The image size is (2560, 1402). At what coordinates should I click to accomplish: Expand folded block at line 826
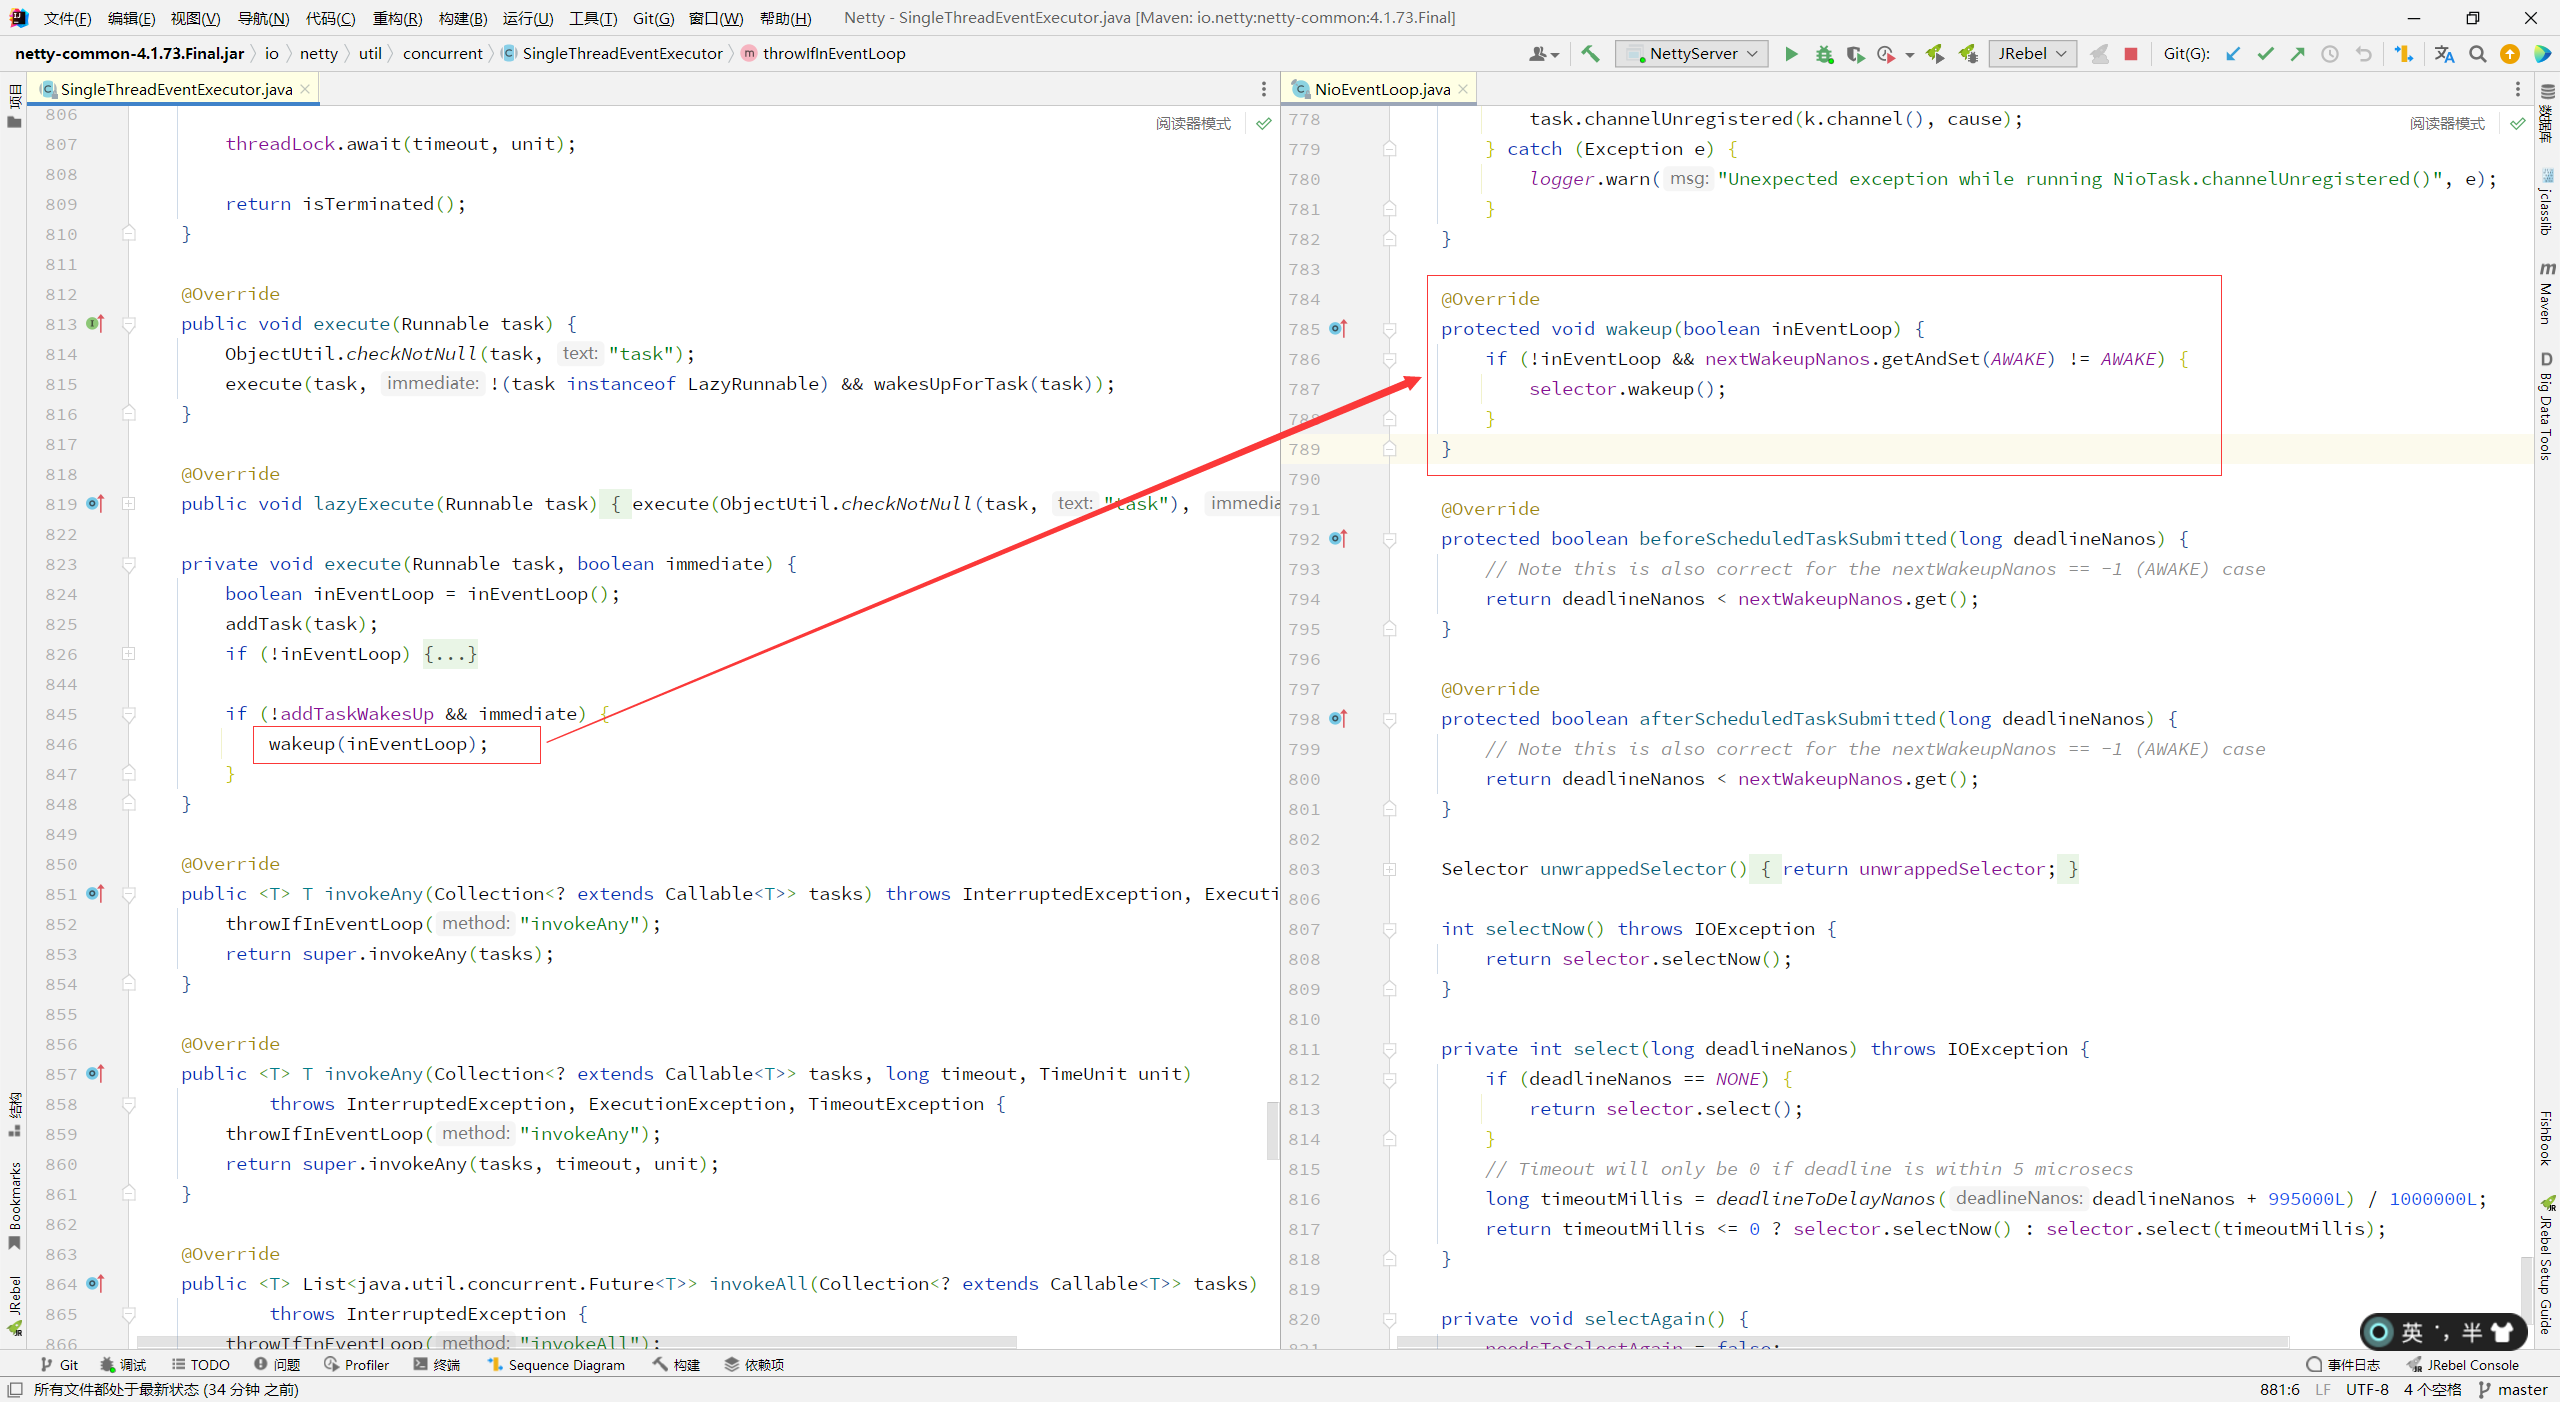pyautogui.click(x=129, y=654)
